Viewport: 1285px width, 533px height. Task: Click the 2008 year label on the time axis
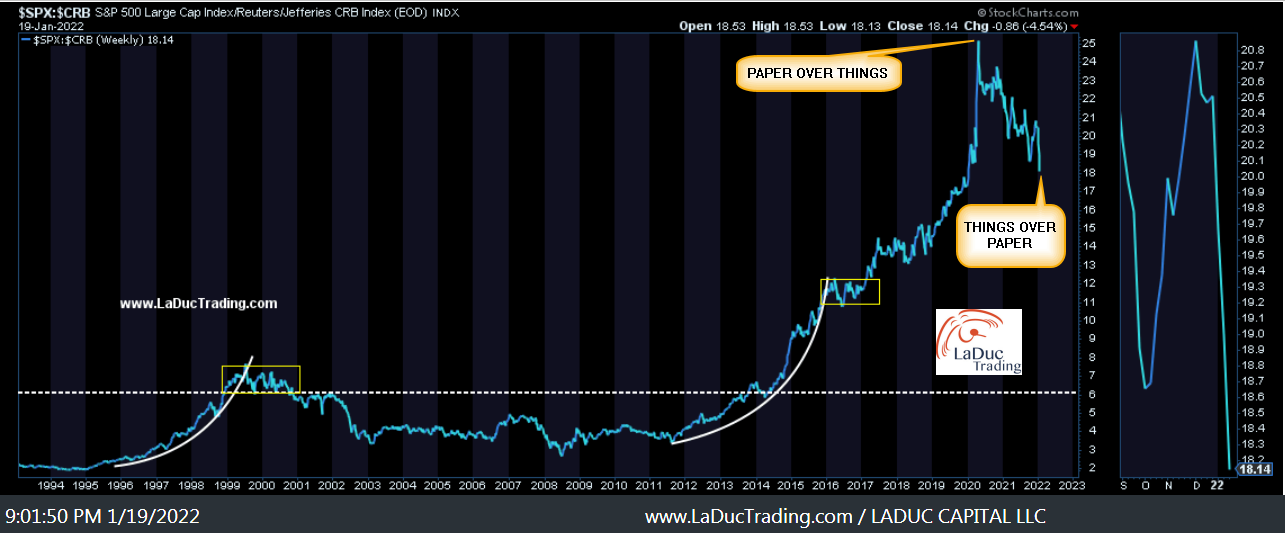pyautogui.click(x=544, y=485)
